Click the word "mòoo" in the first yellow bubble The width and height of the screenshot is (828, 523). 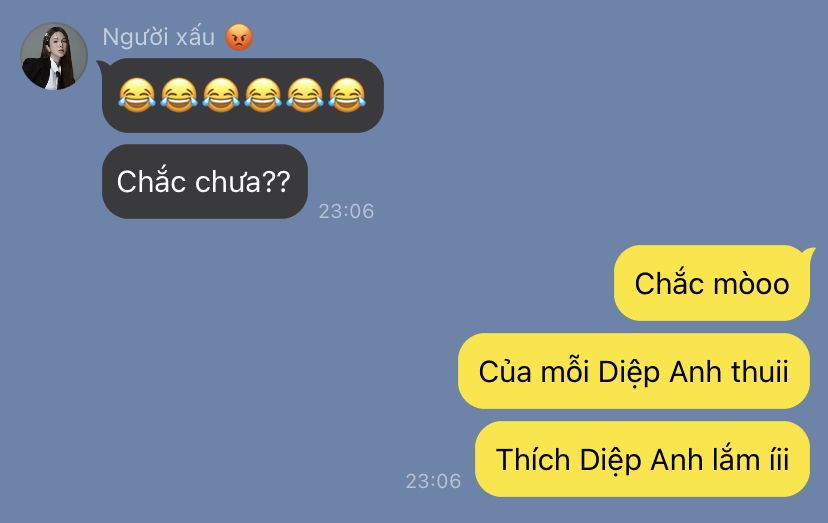click(x=751, y=284)
